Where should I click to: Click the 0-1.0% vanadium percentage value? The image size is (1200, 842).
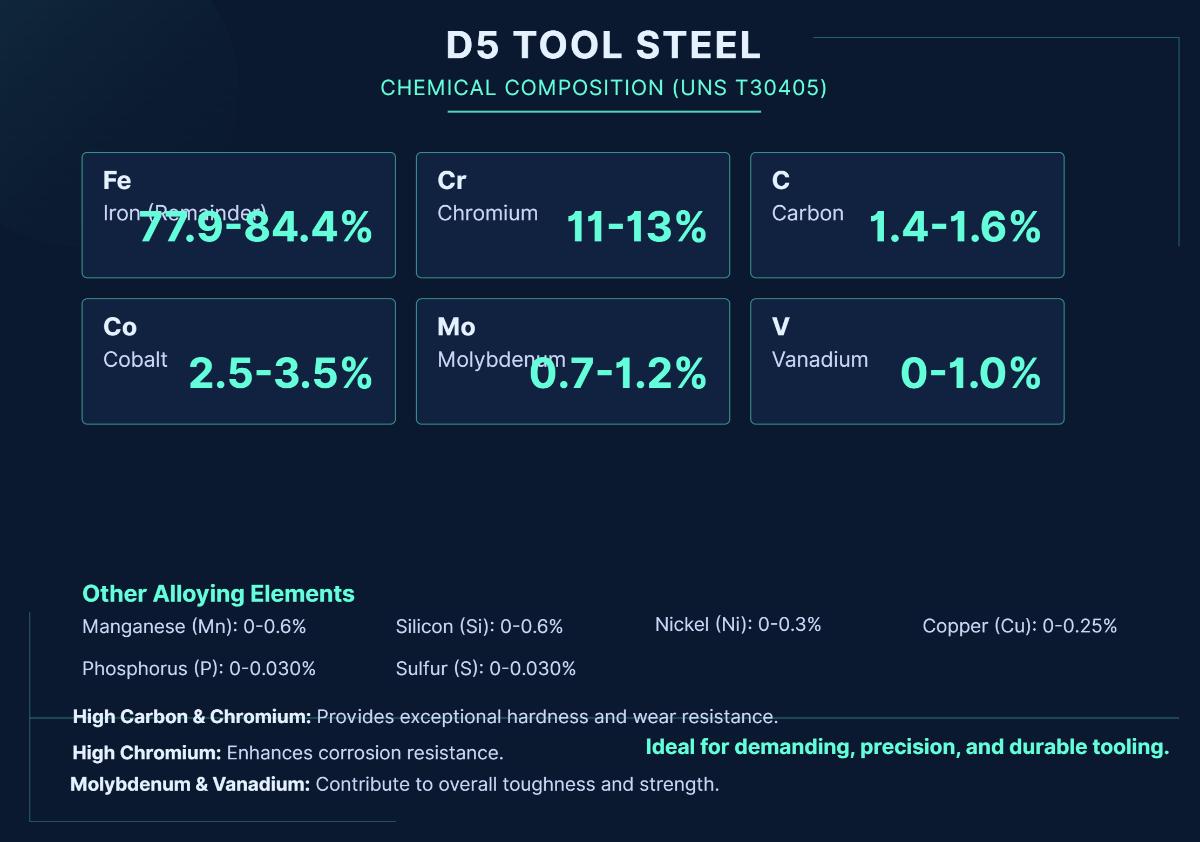pos(970,375)
